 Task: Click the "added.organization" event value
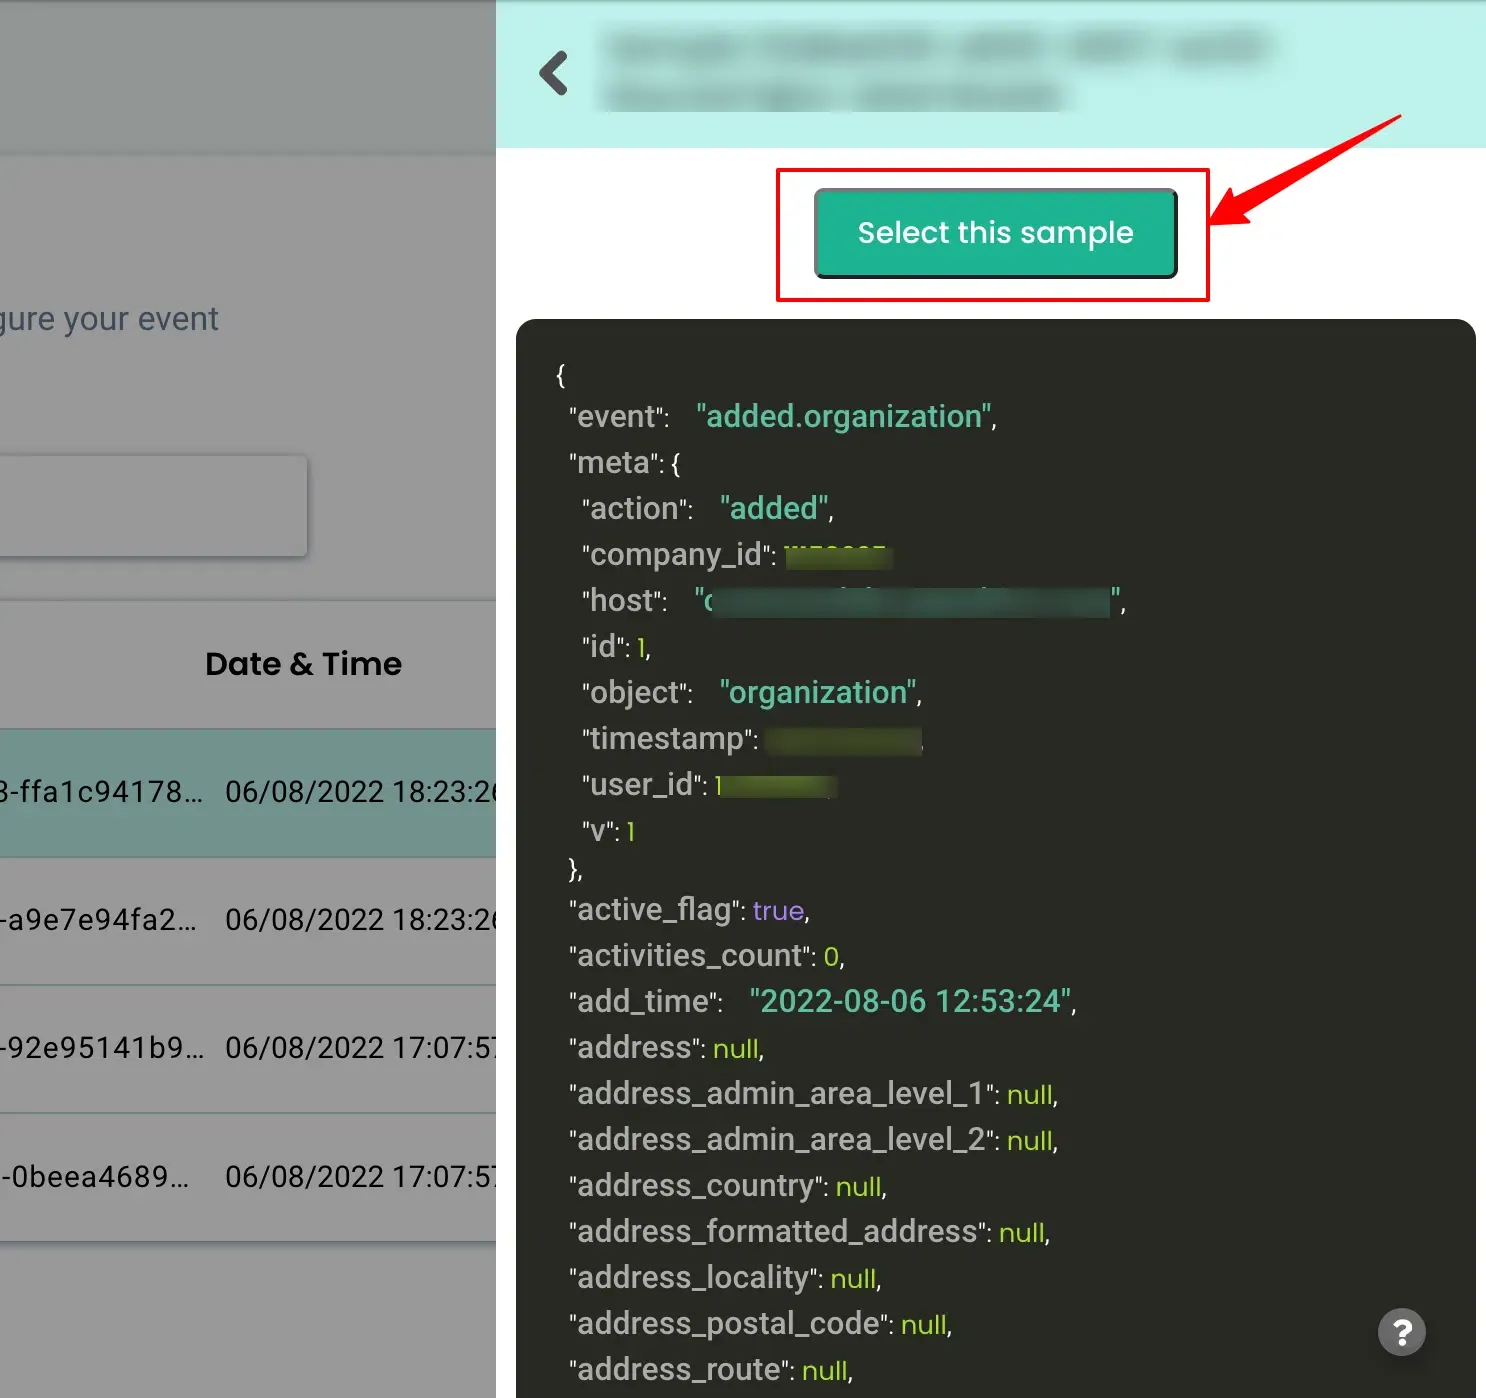click(846, 417)
